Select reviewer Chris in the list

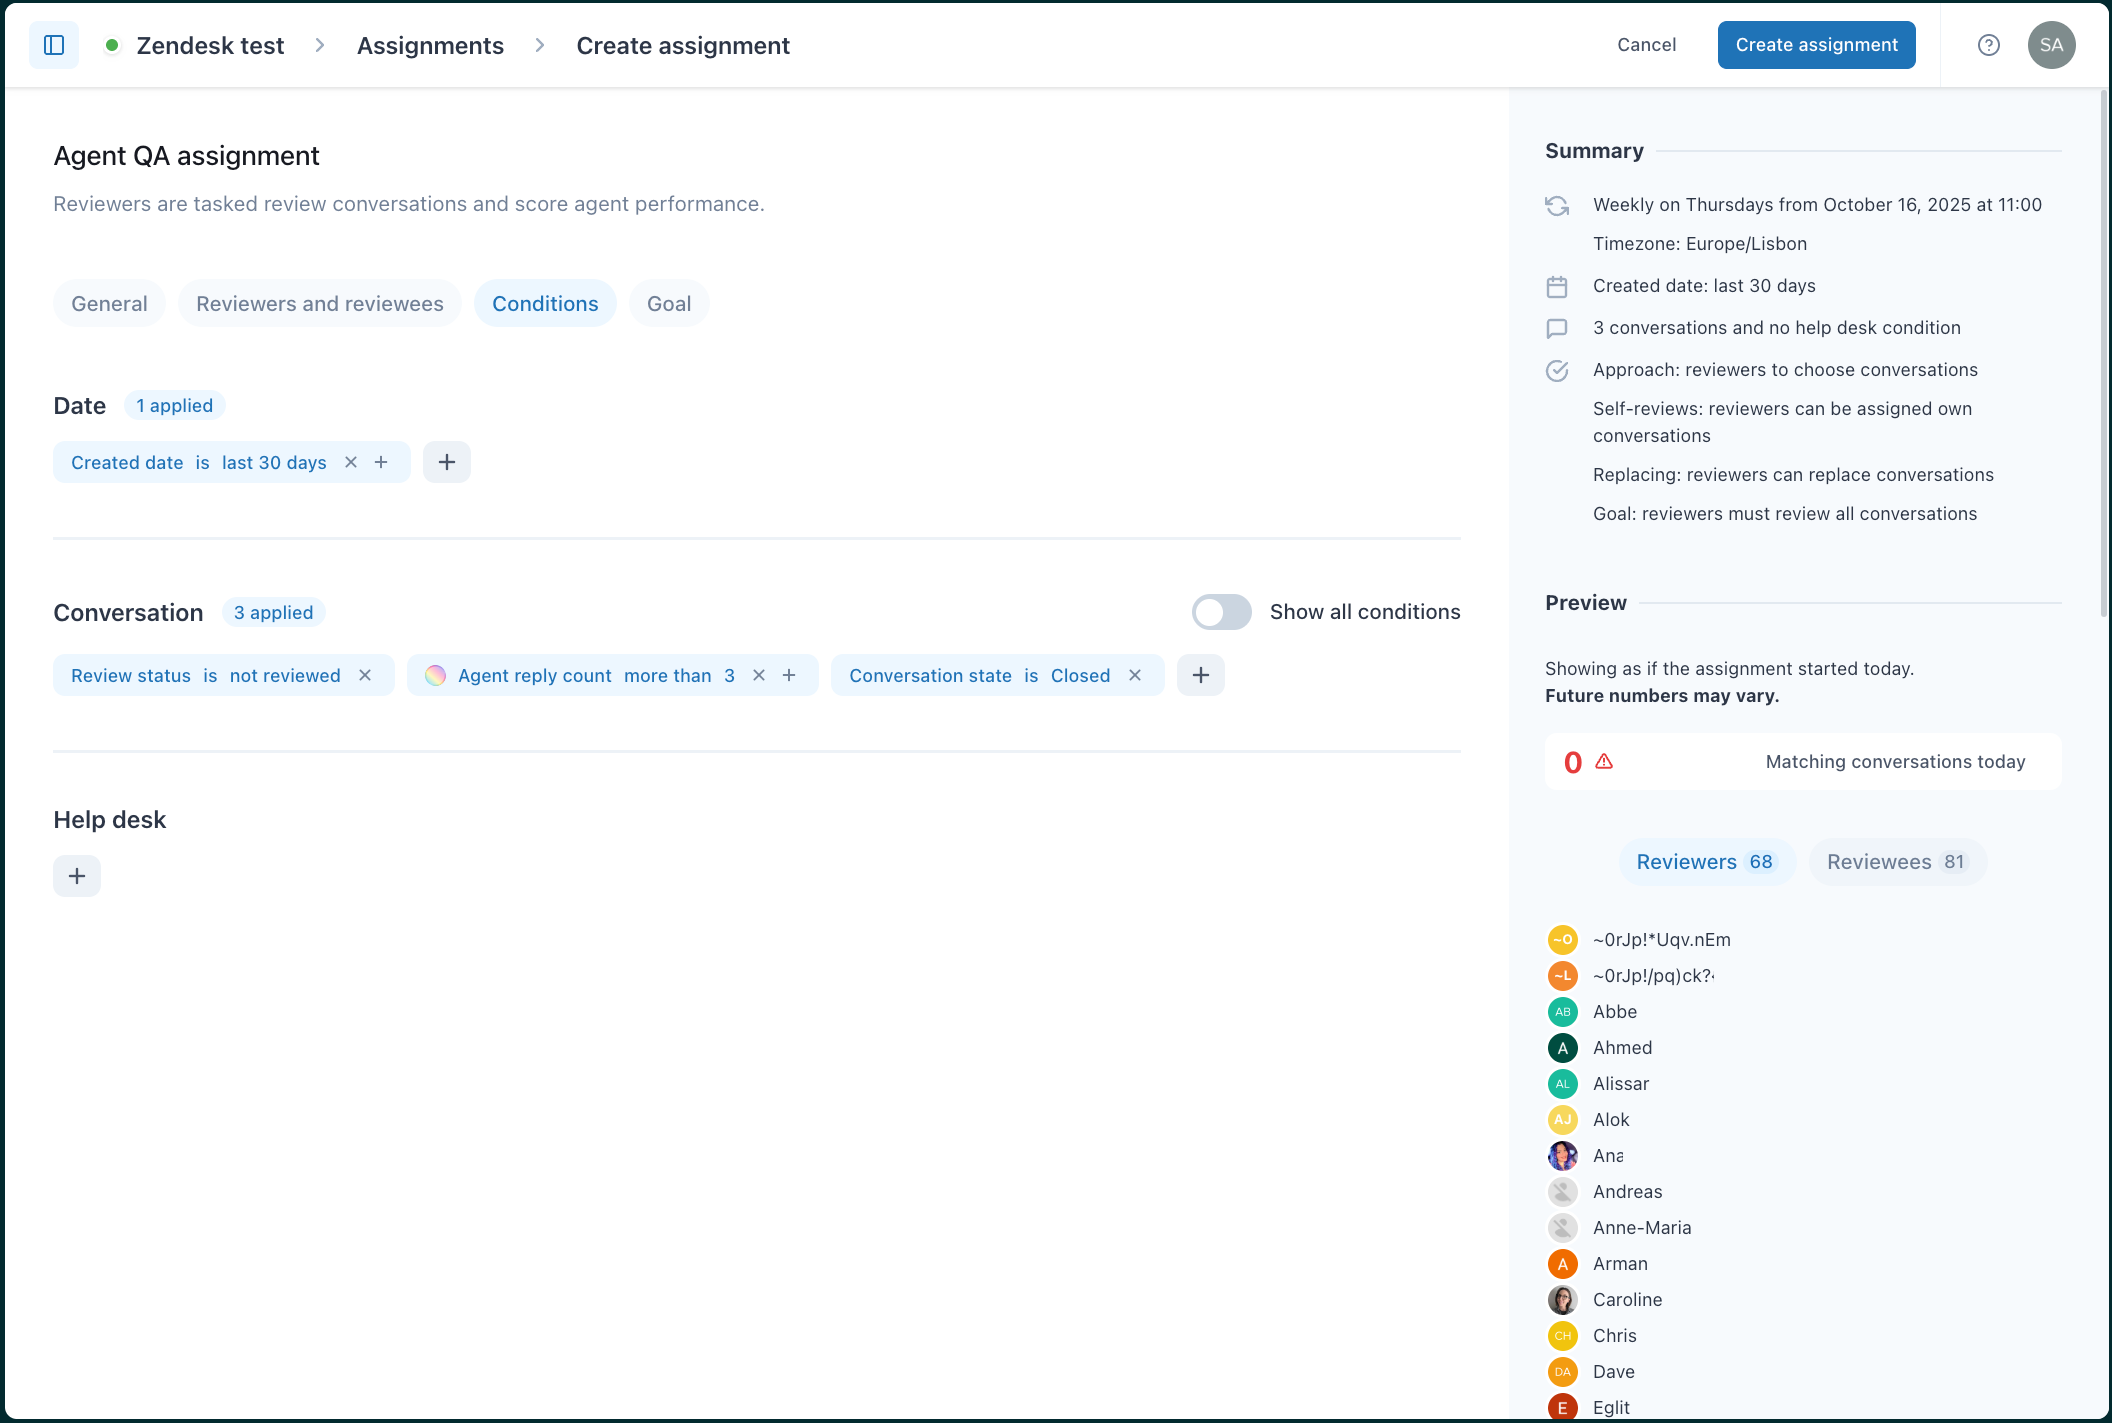(x=1615, y=1336)
